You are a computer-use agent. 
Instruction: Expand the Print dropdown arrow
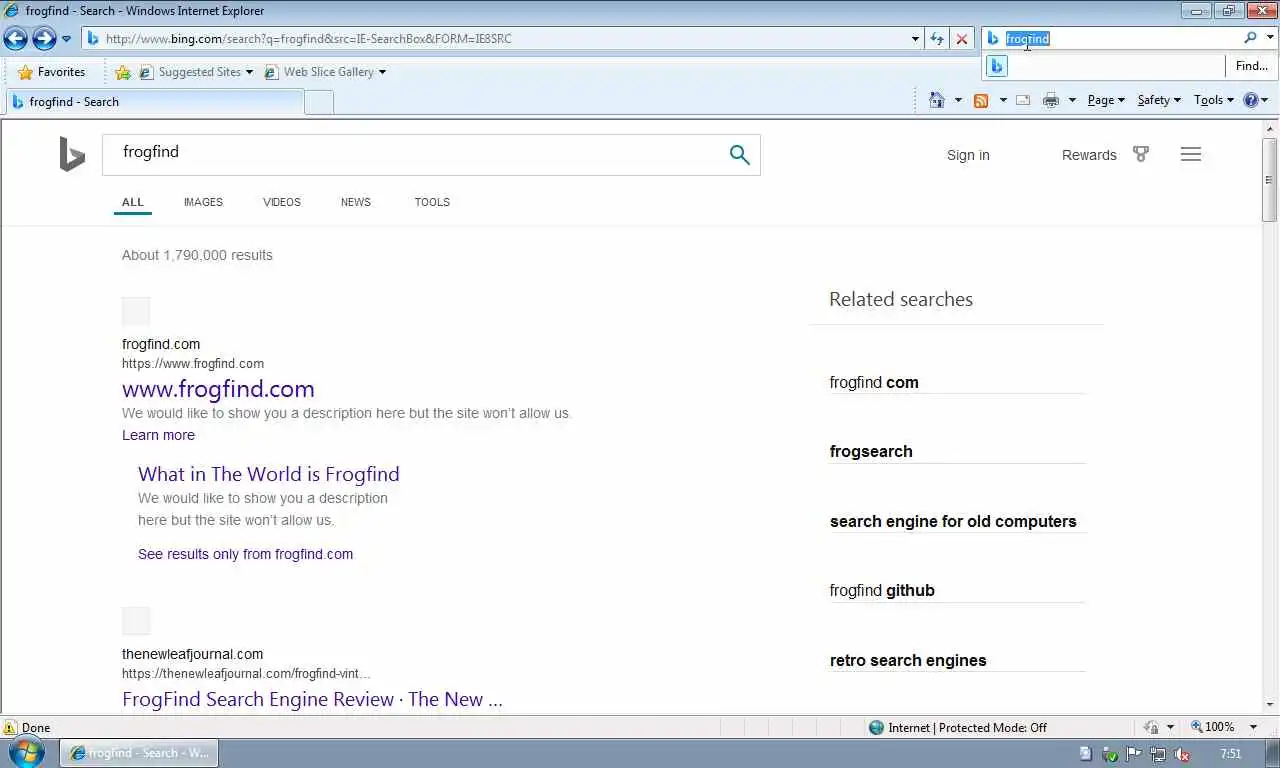(1072, 100)
